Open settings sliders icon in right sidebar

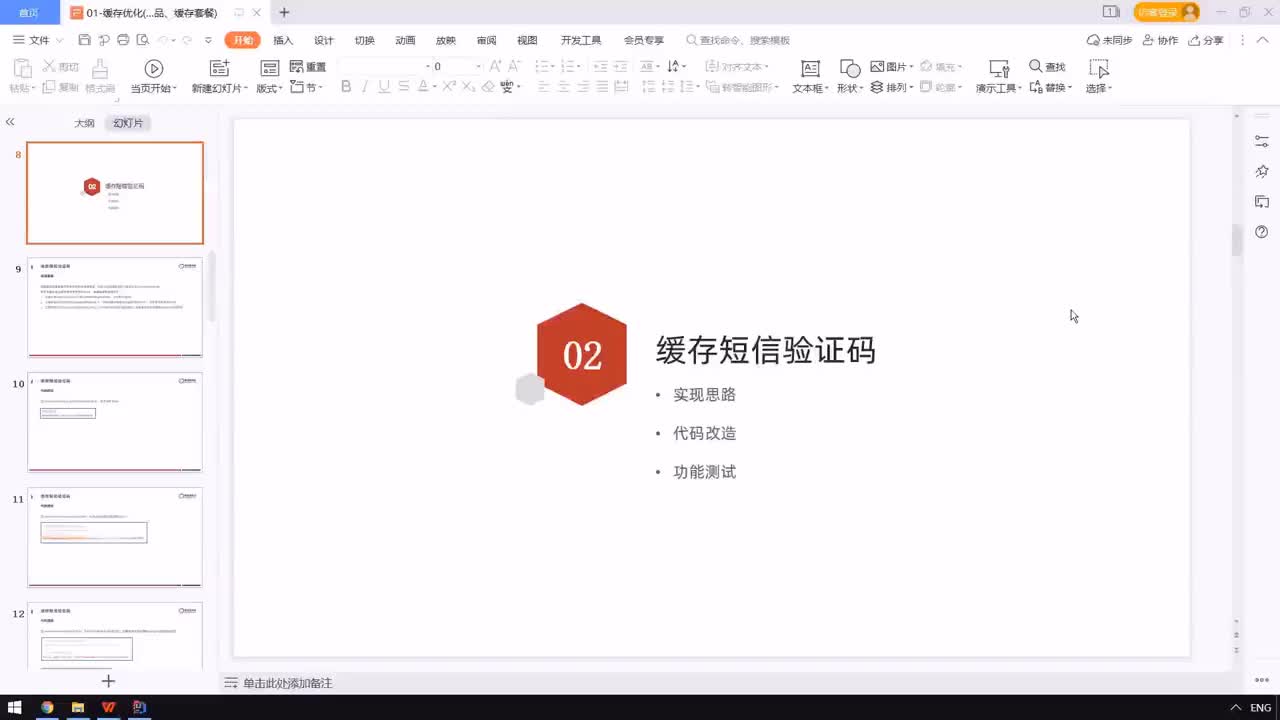[x=1262, y=142]
